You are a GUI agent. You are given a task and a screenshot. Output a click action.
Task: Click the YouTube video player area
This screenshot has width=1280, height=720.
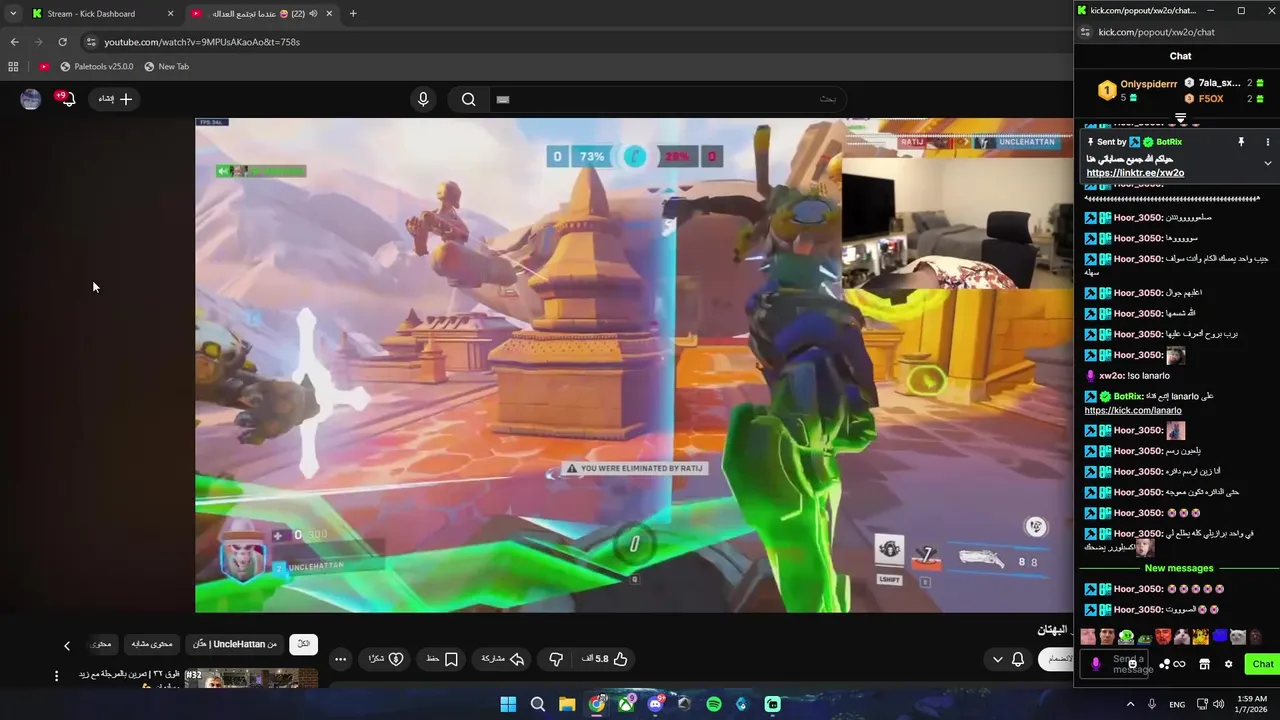(x=634, y=365)
